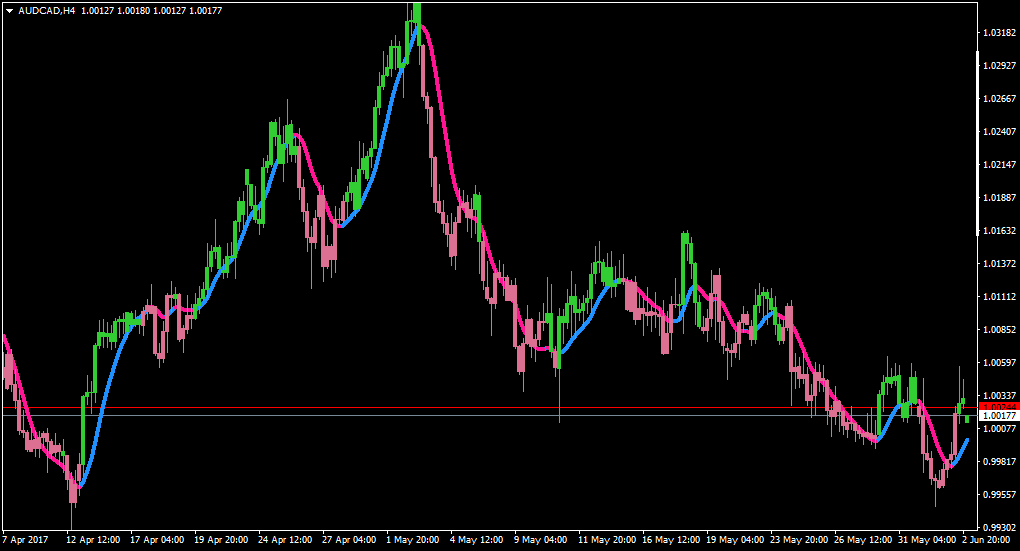This screenshot has height=551, width=1020.
Task: Select the white 1.00177 current price tag
Action: 999,415
